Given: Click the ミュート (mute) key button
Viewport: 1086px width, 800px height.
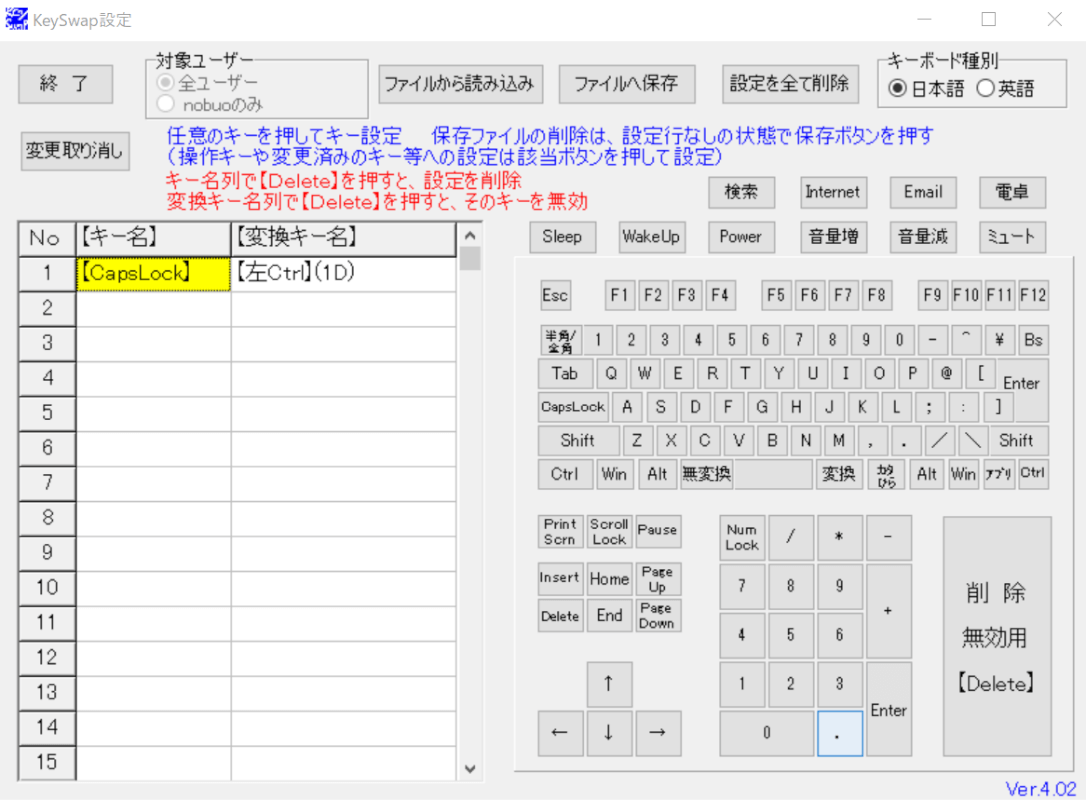Looking at the screenshot, I should tap(1012, 237).
